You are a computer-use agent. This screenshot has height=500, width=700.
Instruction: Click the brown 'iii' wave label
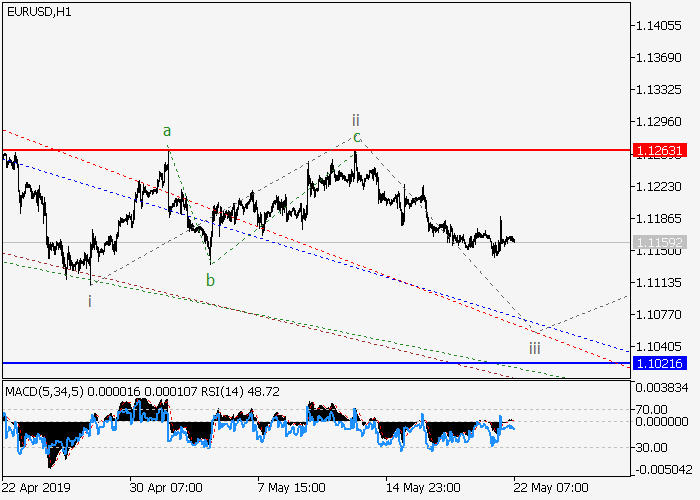tap(535, 348)
